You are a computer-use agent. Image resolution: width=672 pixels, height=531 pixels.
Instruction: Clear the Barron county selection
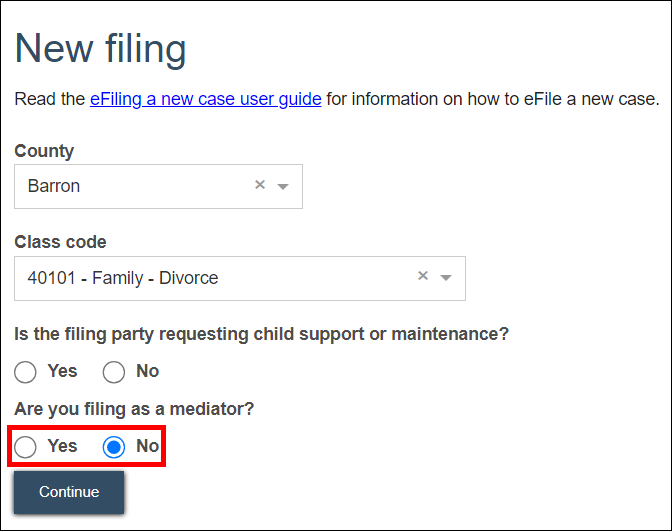(x=260, y=185)
